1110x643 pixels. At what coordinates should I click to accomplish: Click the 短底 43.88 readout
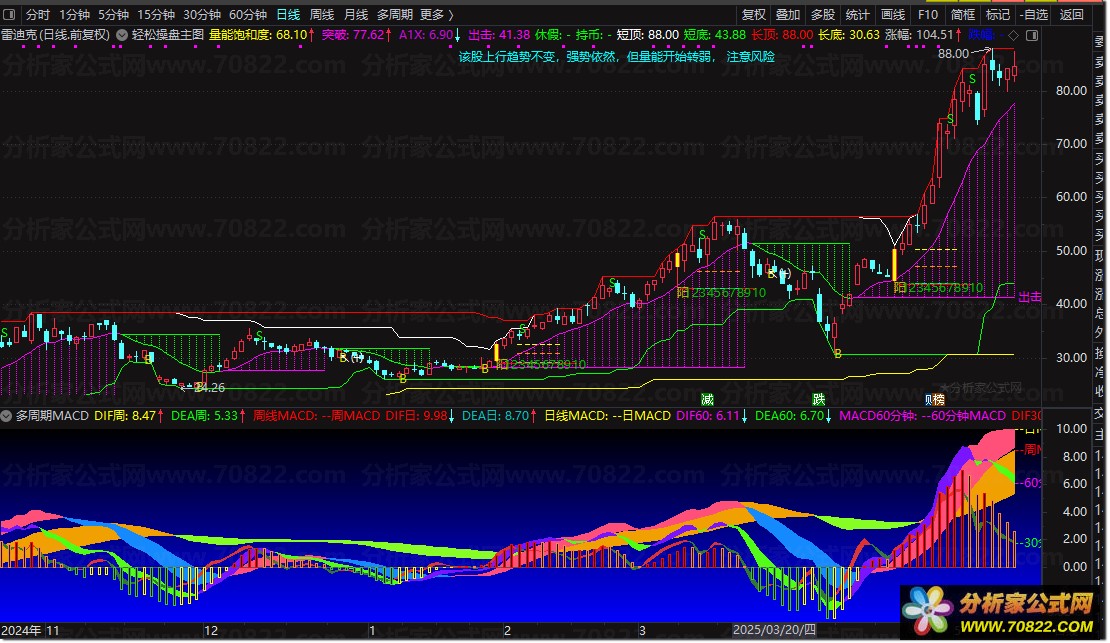(x=714, y=34)
